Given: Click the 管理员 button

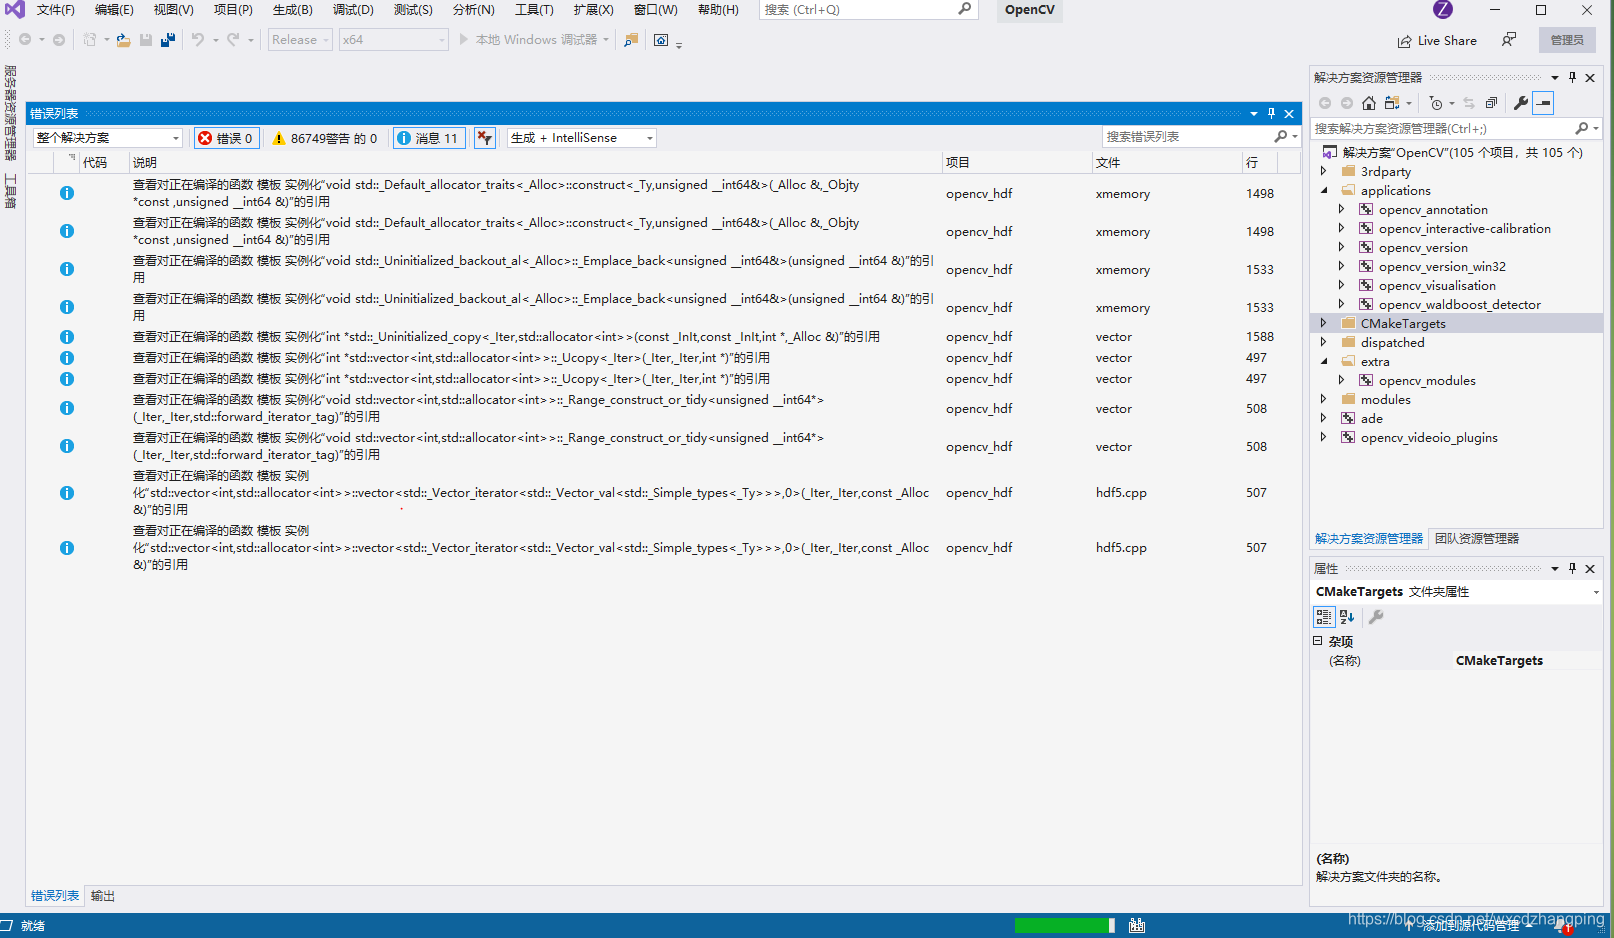Looking at the screenshot, I should [1567, 40].
